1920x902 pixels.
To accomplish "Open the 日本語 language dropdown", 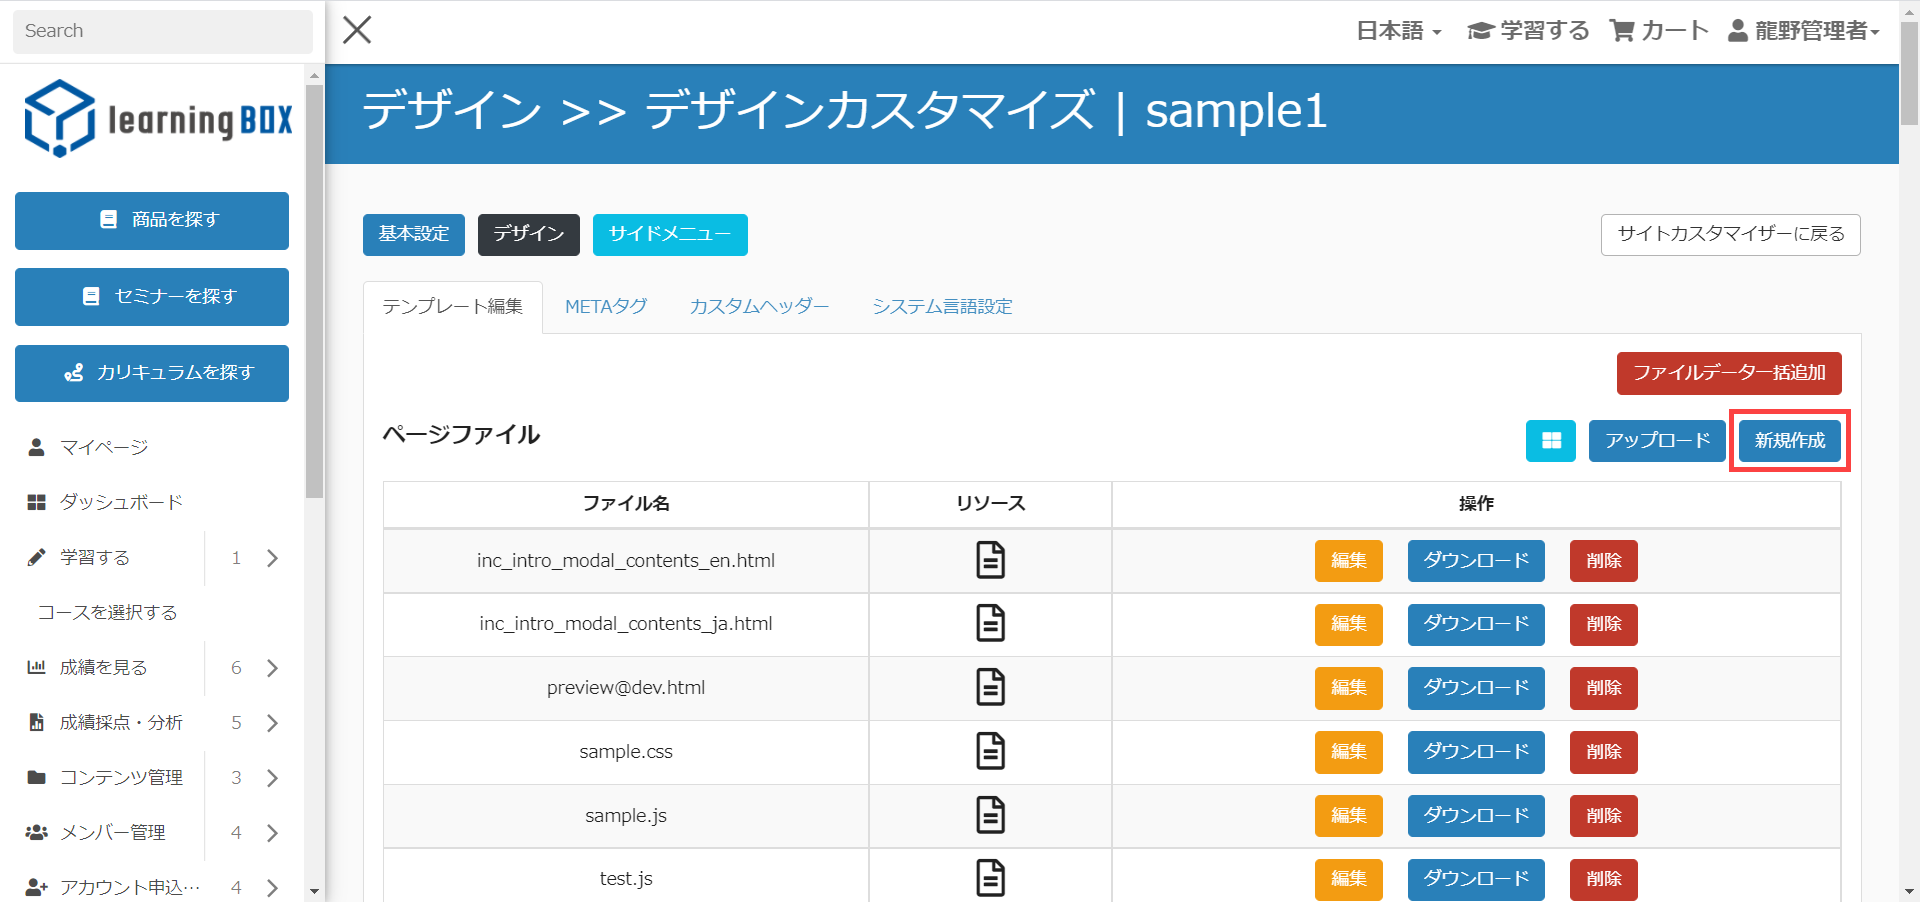I will (1398, 31).
